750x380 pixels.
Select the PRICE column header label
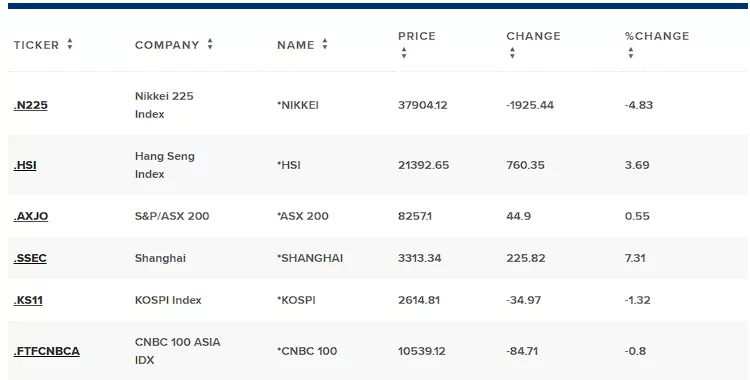(417, 36)
